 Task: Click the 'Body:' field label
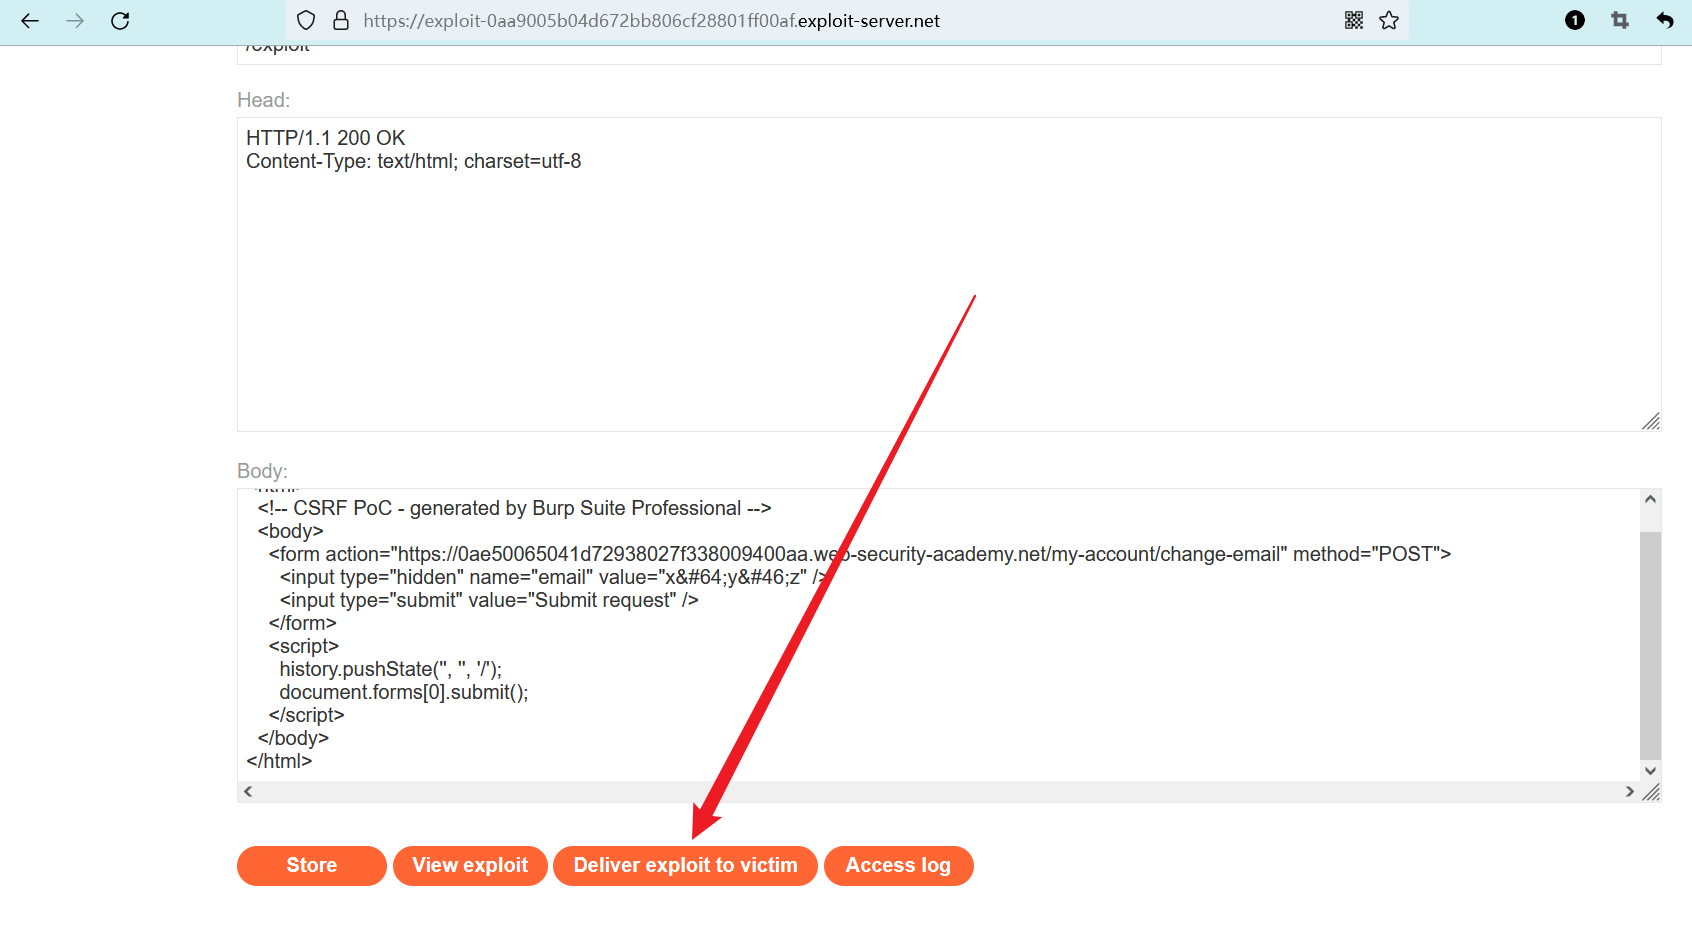pos(262,471)
